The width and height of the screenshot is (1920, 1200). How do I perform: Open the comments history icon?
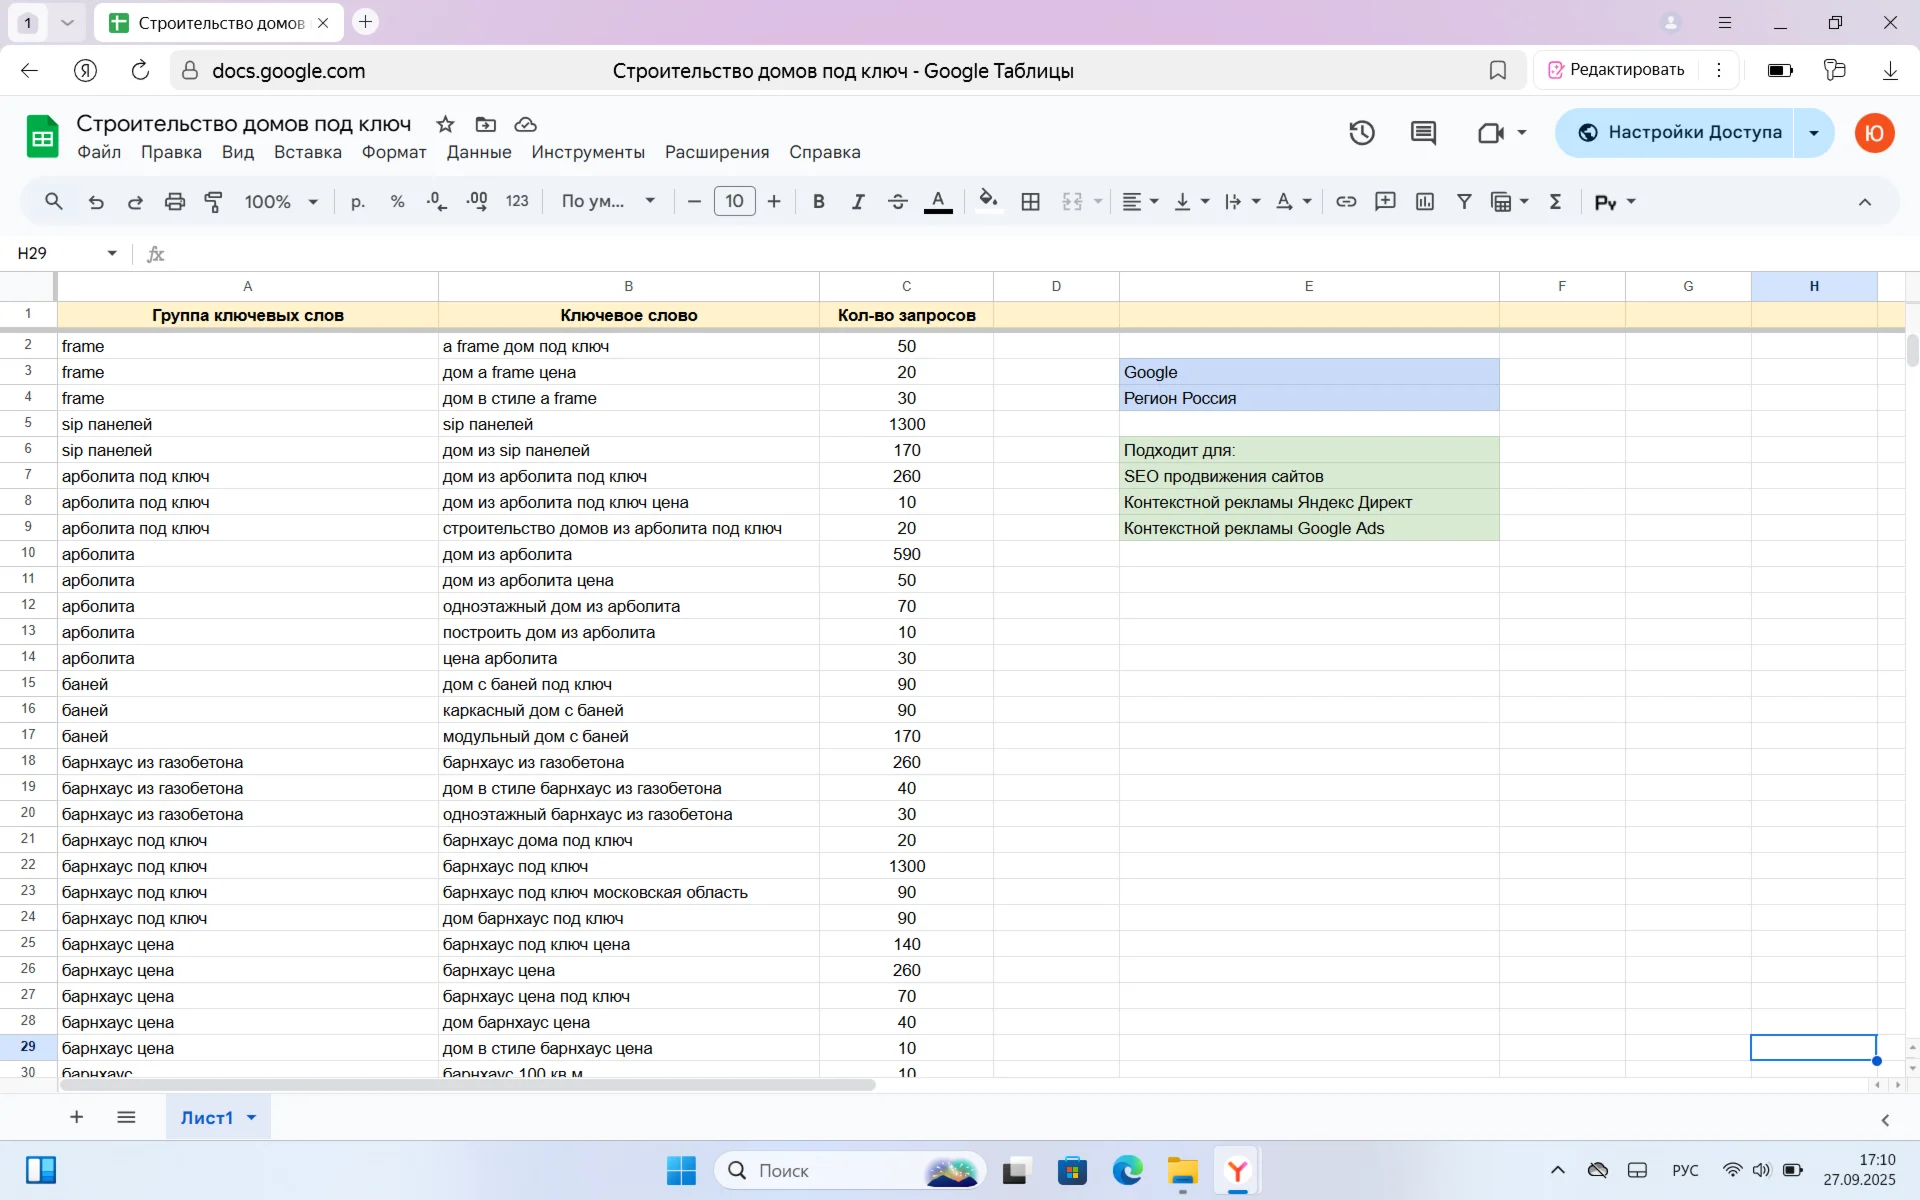[x=1423, y=133]
